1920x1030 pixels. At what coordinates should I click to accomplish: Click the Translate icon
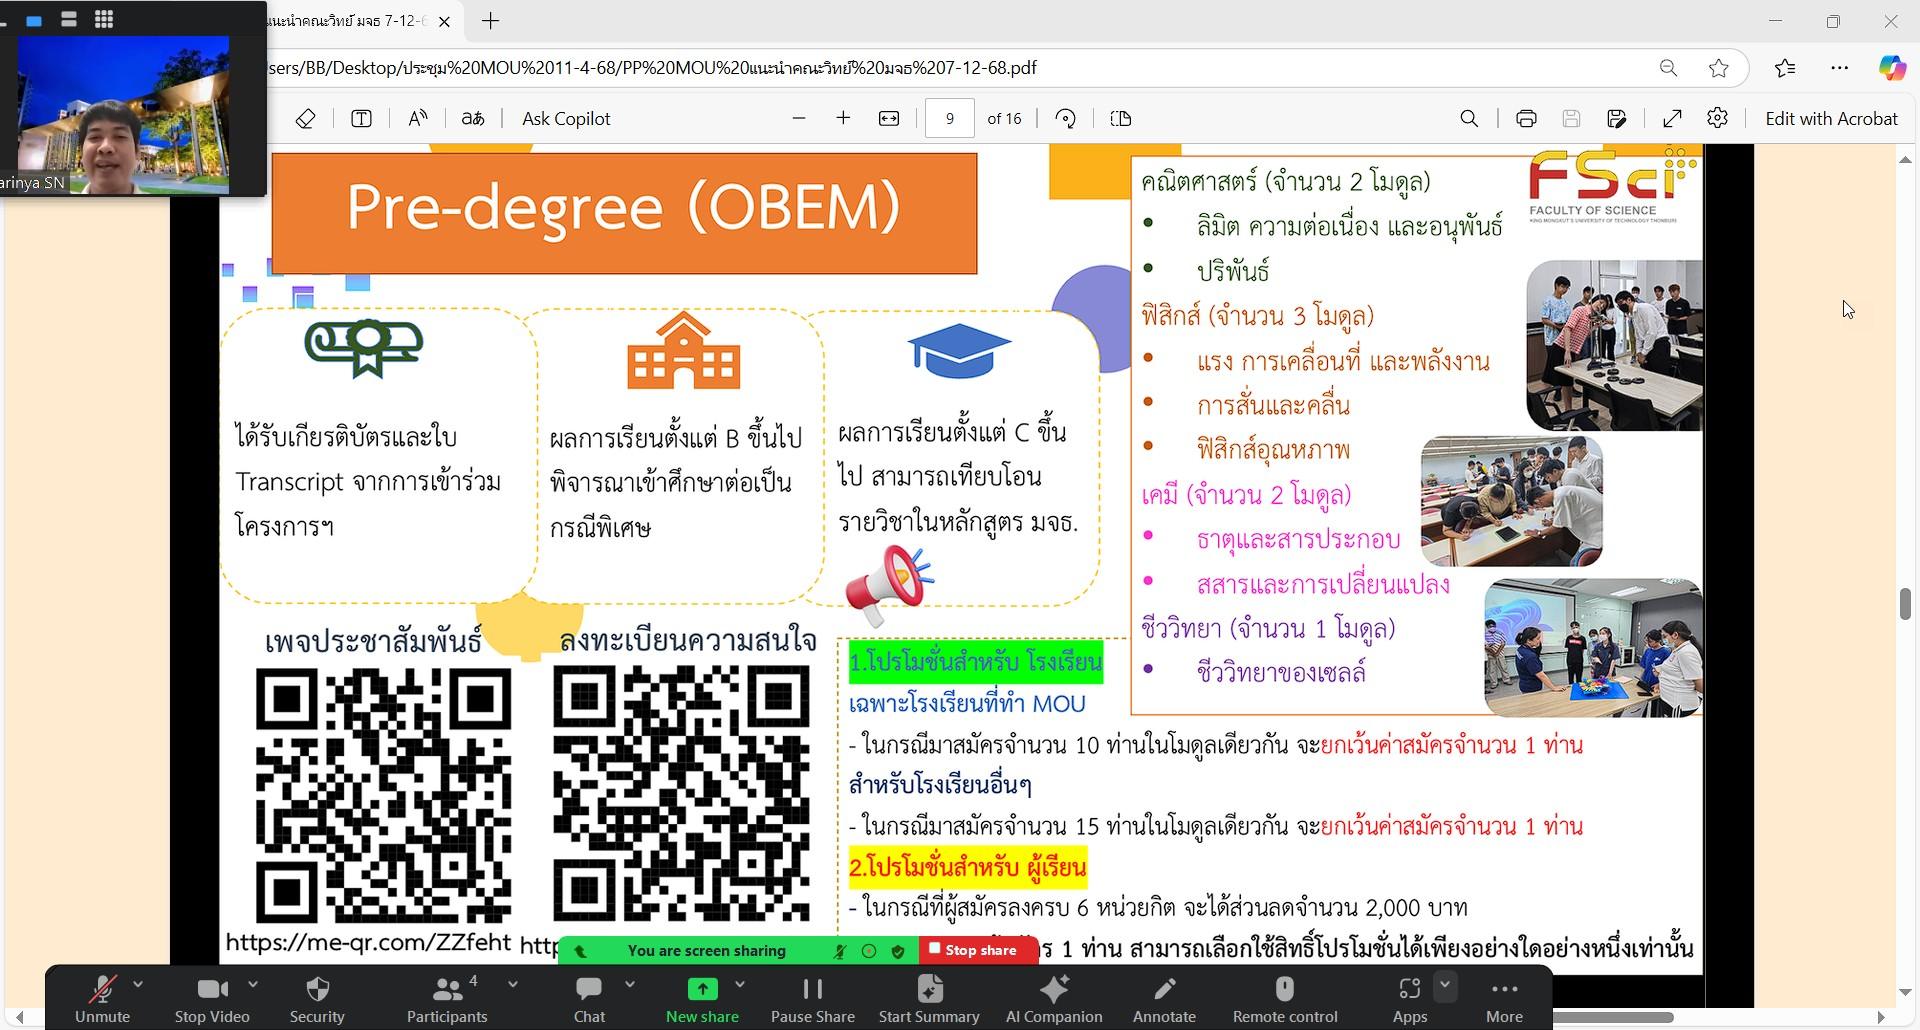472,118
